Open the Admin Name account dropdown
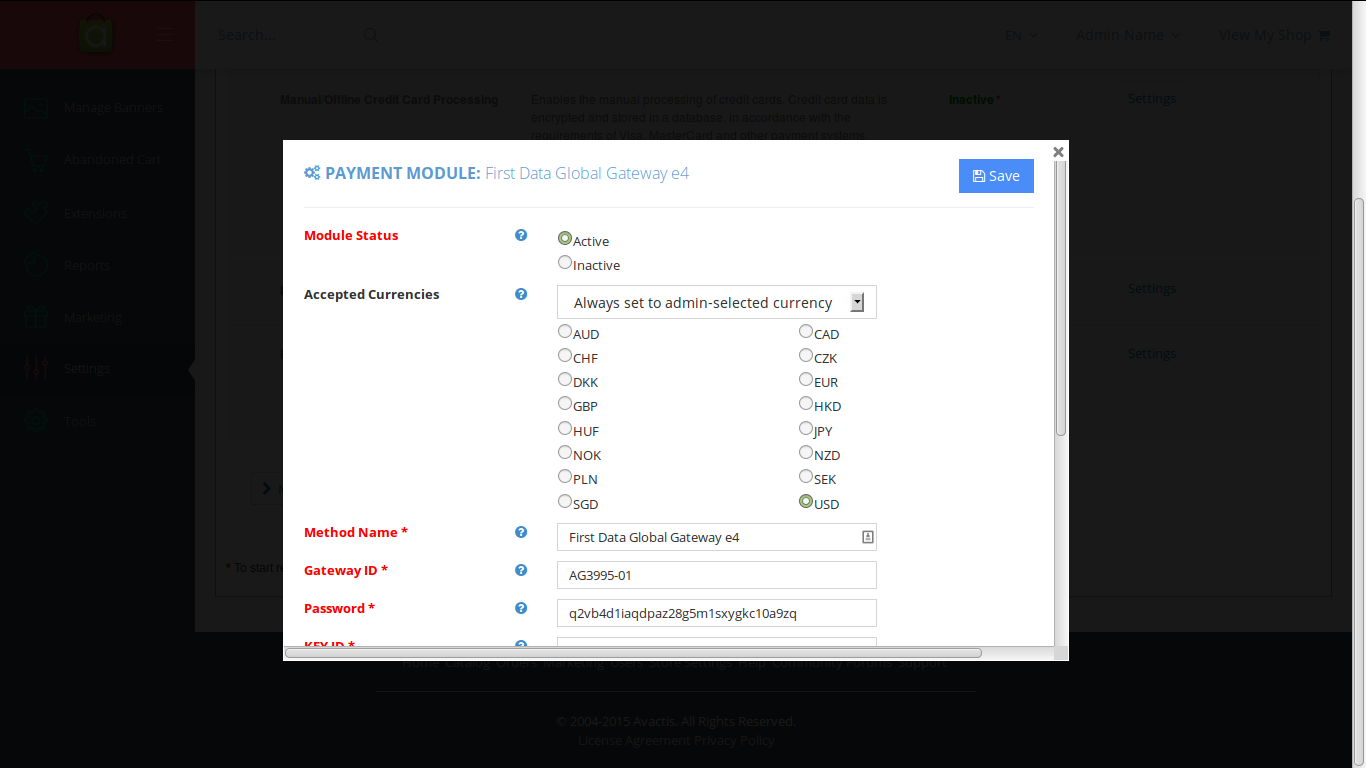Screen dimensions: 1366x768 pos(1128,35)
